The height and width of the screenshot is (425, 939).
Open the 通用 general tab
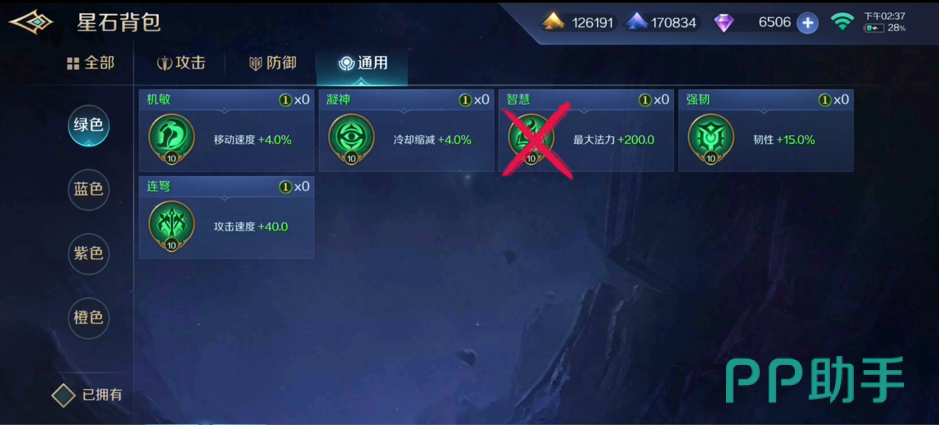click(362, 63)
